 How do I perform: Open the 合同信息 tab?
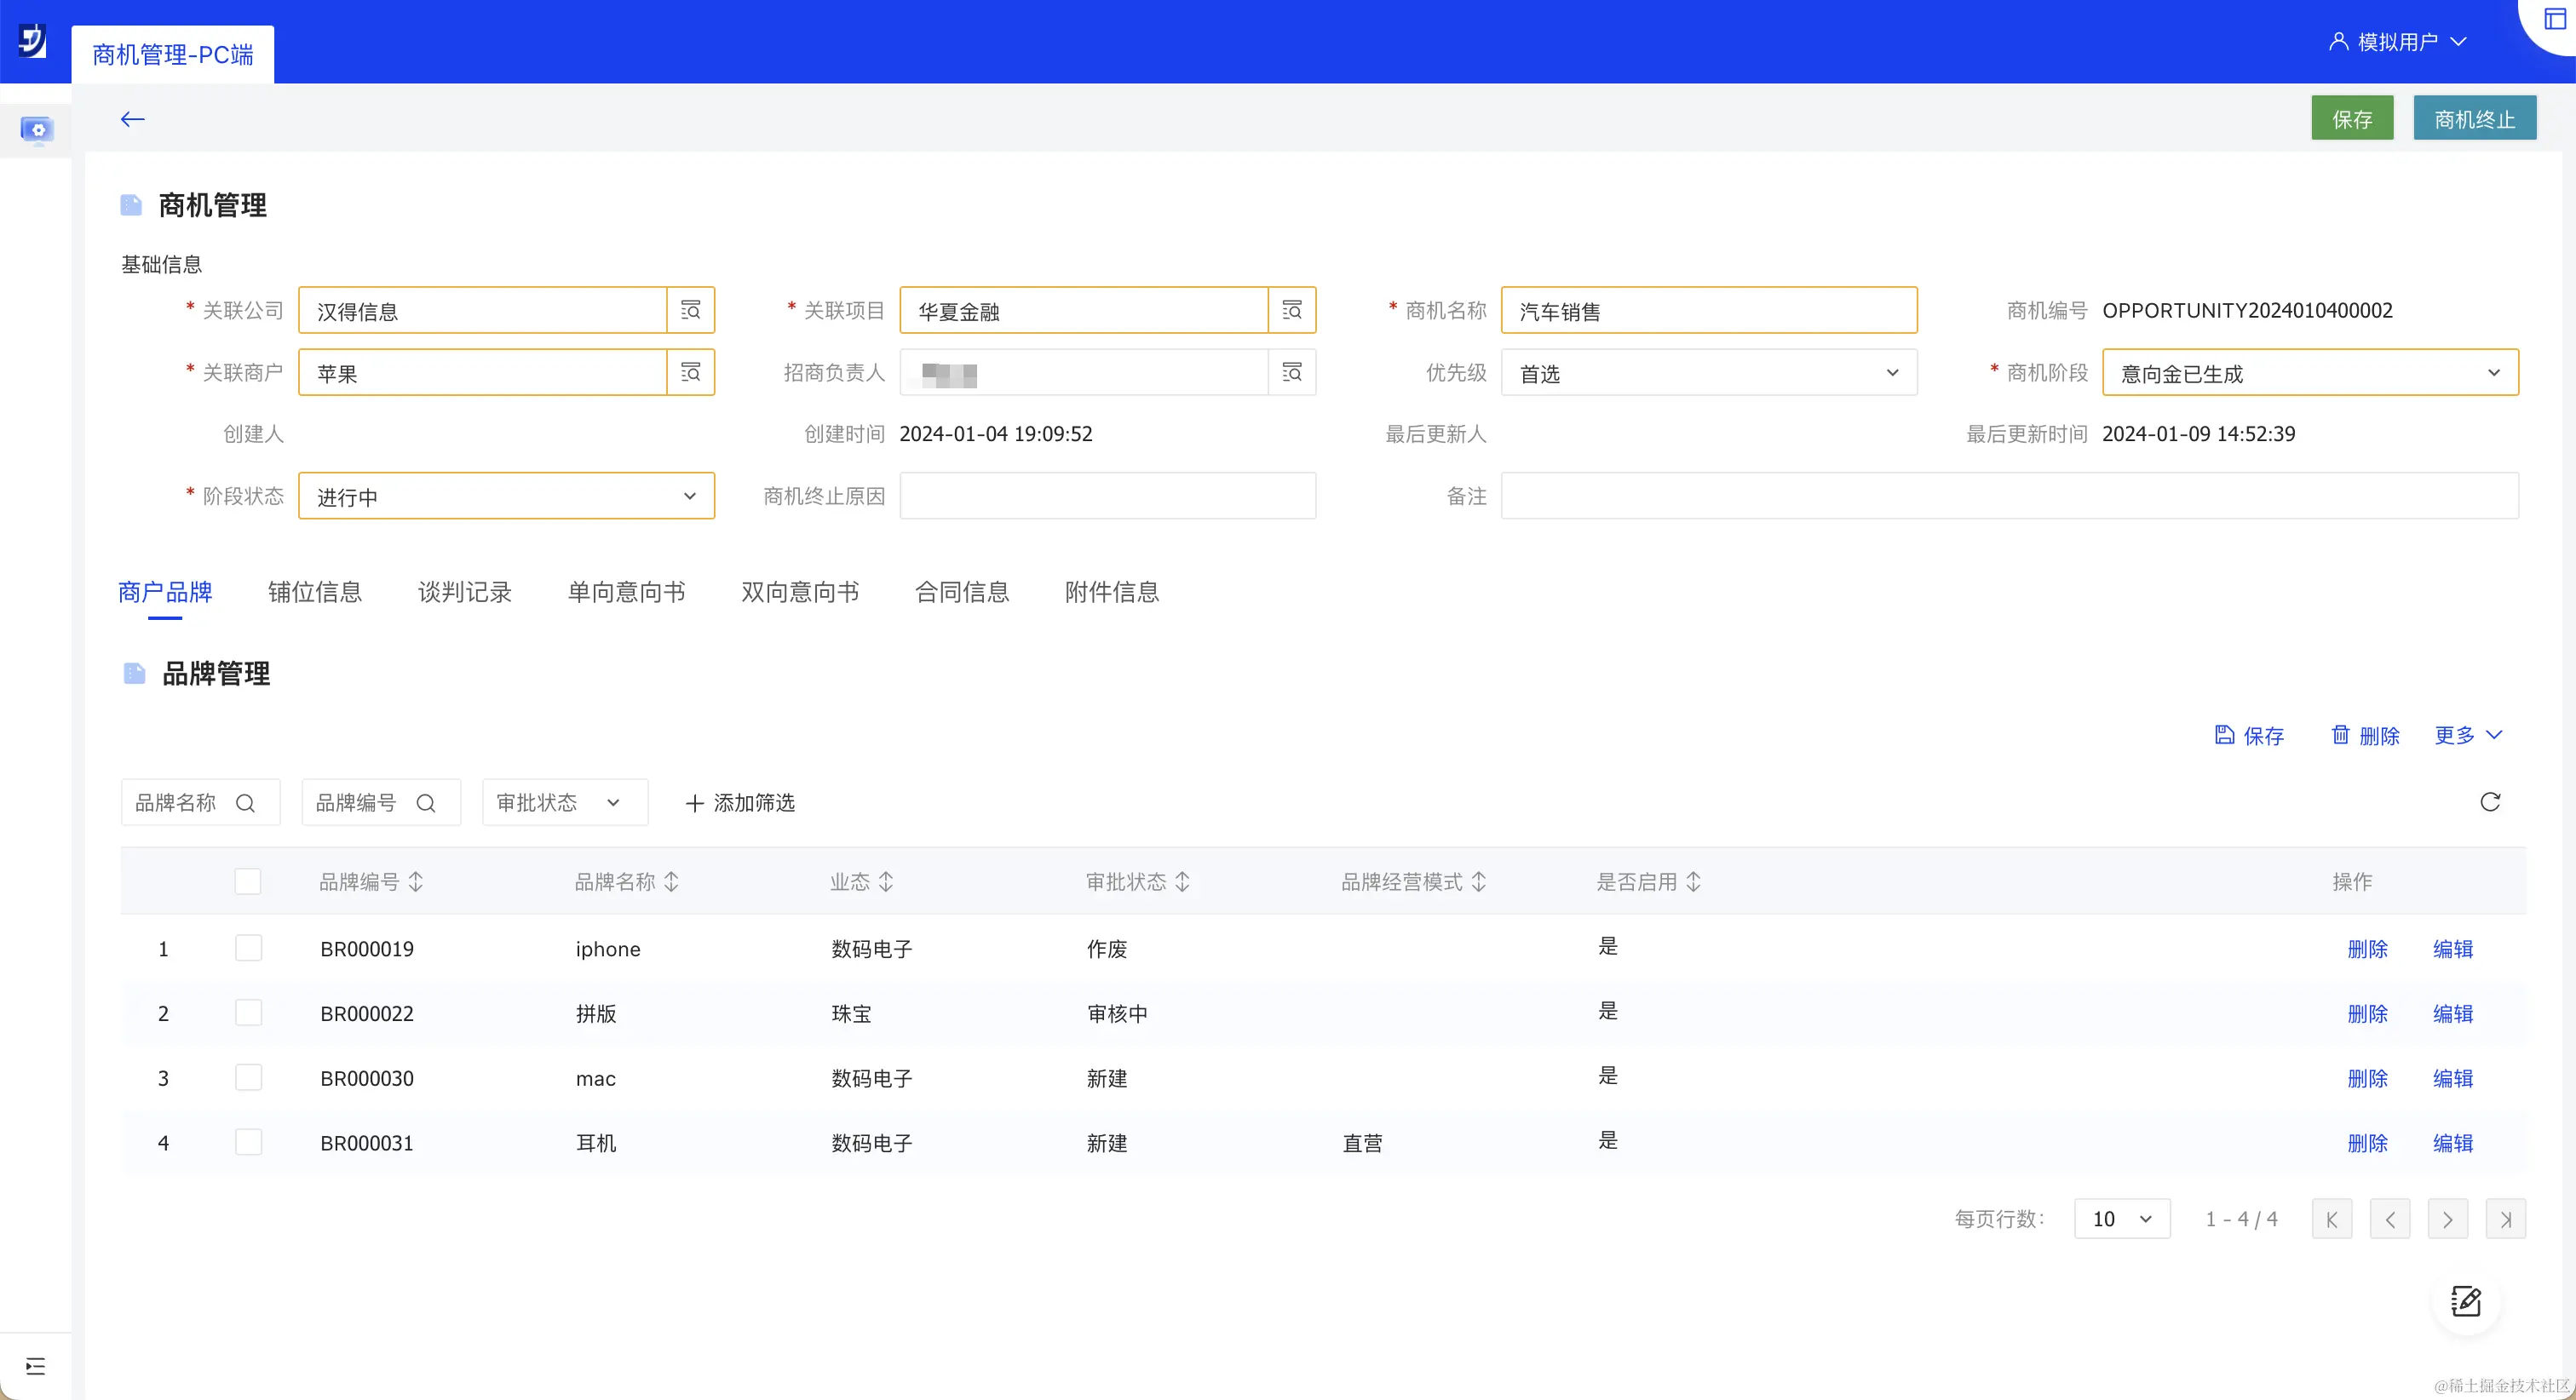[961, 592]
